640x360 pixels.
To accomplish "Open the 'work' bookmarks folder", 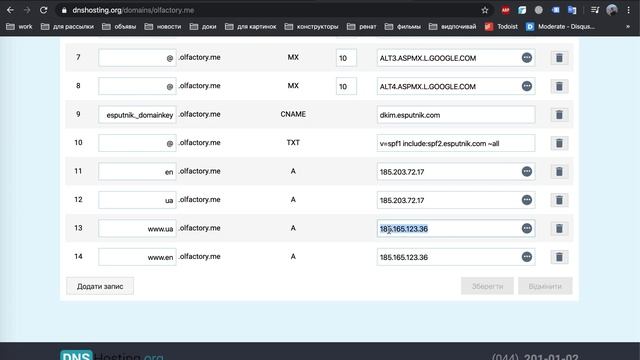I will 19,27.
